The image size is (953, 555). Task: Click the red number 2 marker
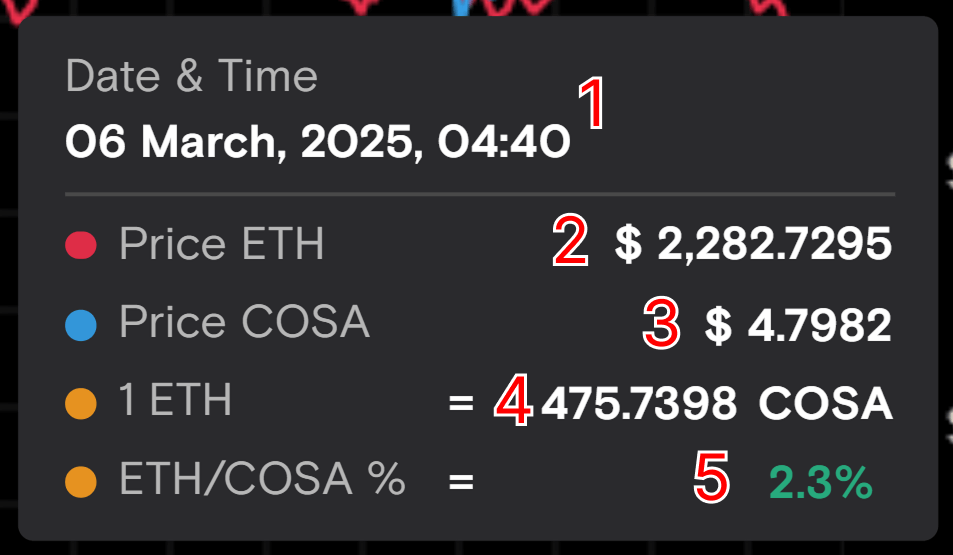pyautogui.click(x=571, y=243)
